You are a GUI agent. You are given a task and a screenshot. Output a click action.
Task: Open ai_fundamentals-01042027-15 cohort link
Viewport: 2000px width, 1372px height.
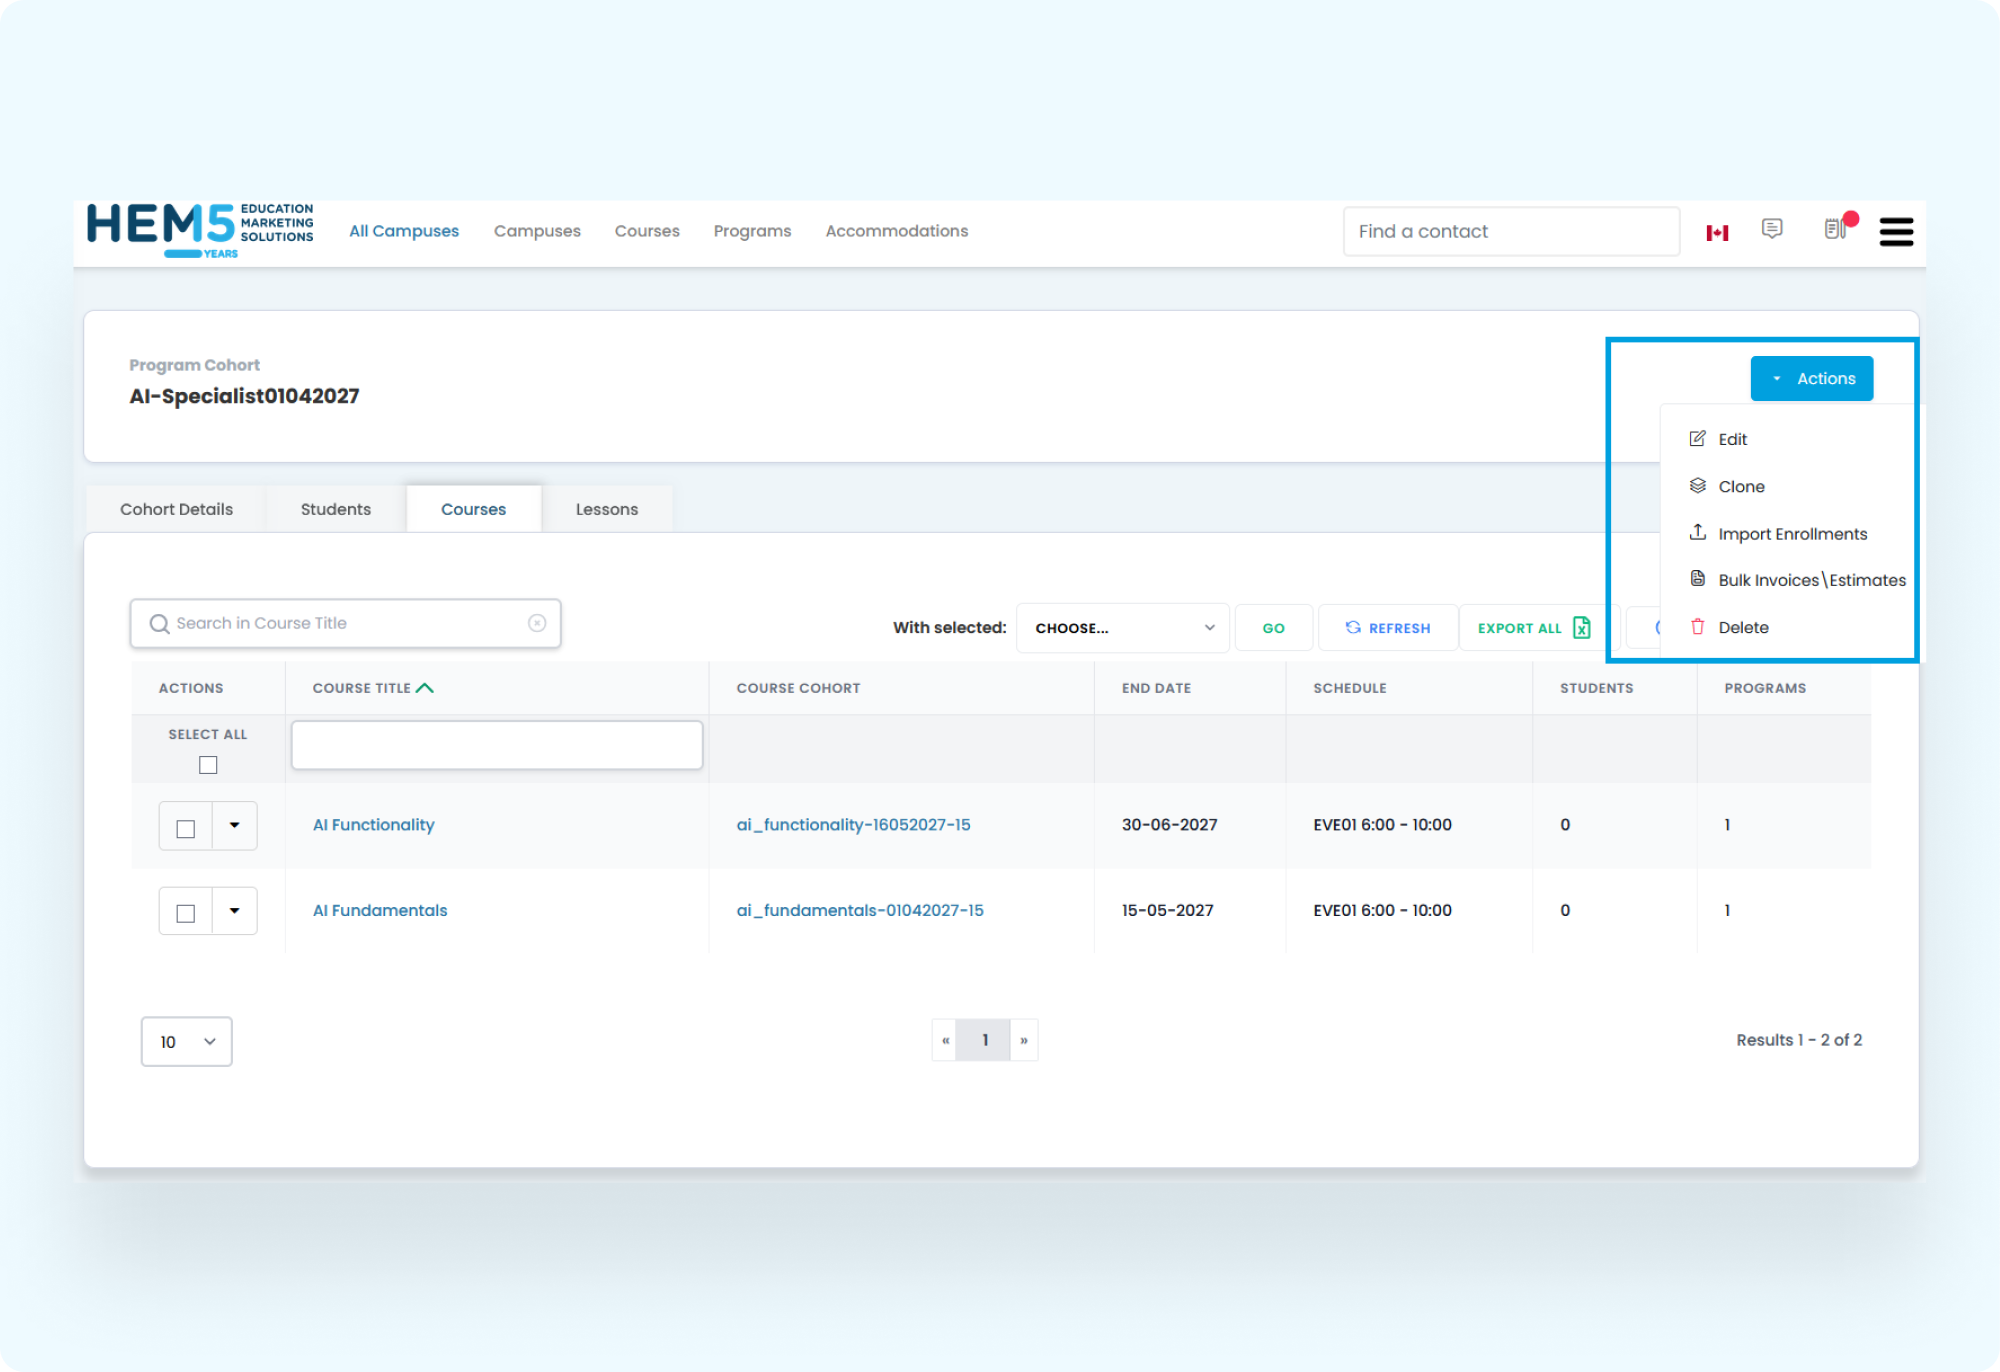pyautogui.click(x=859, y=910)
